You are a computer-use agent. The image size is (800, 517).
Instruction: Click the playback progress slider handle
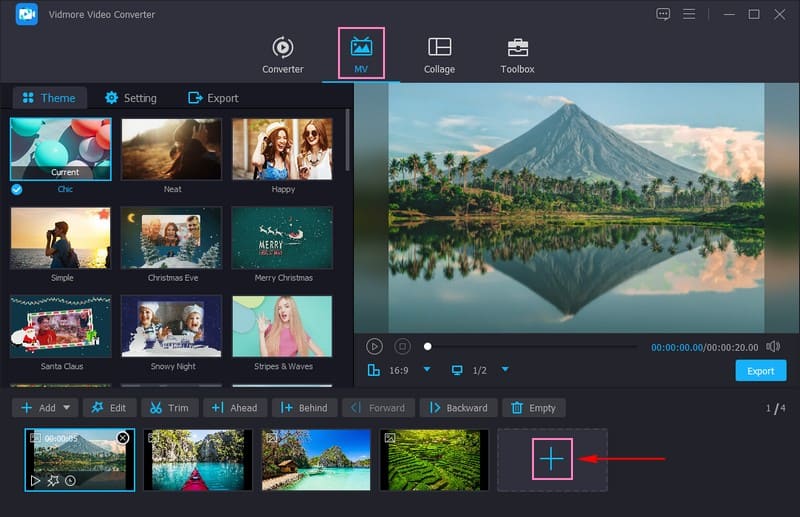pyautogui.click(x=428, y=346)
